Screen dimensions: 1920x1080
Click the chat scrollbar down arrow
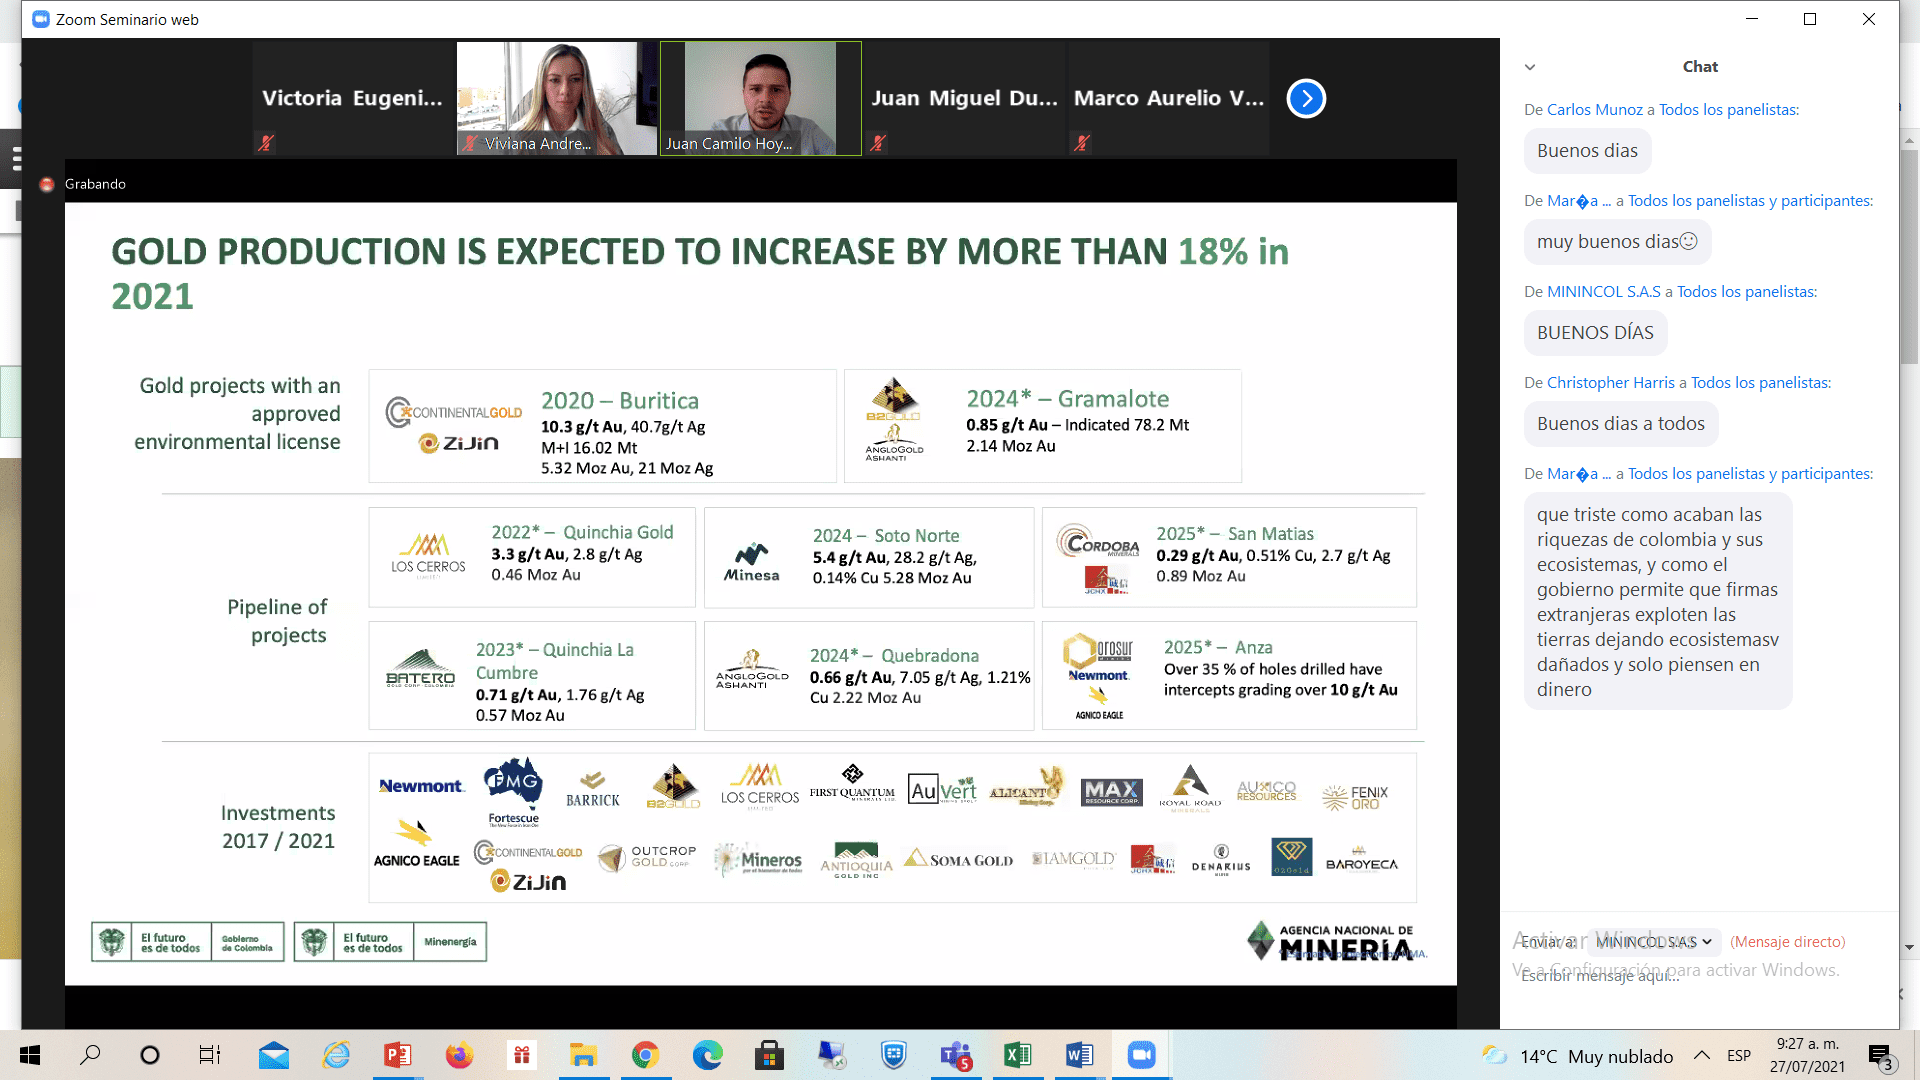point(1909,947)
